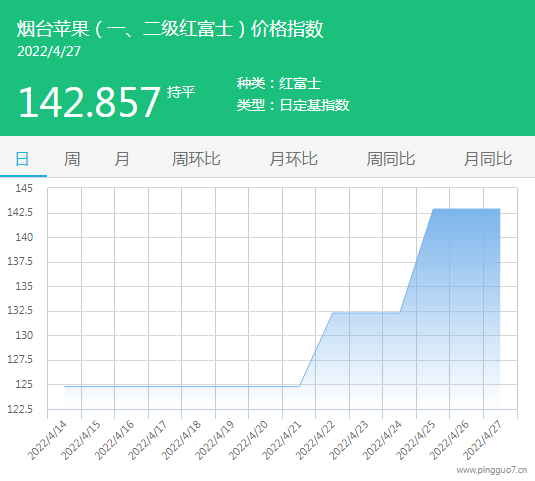Click the 持平 status label
Viewport: 535px width, 481px height.
181,92
